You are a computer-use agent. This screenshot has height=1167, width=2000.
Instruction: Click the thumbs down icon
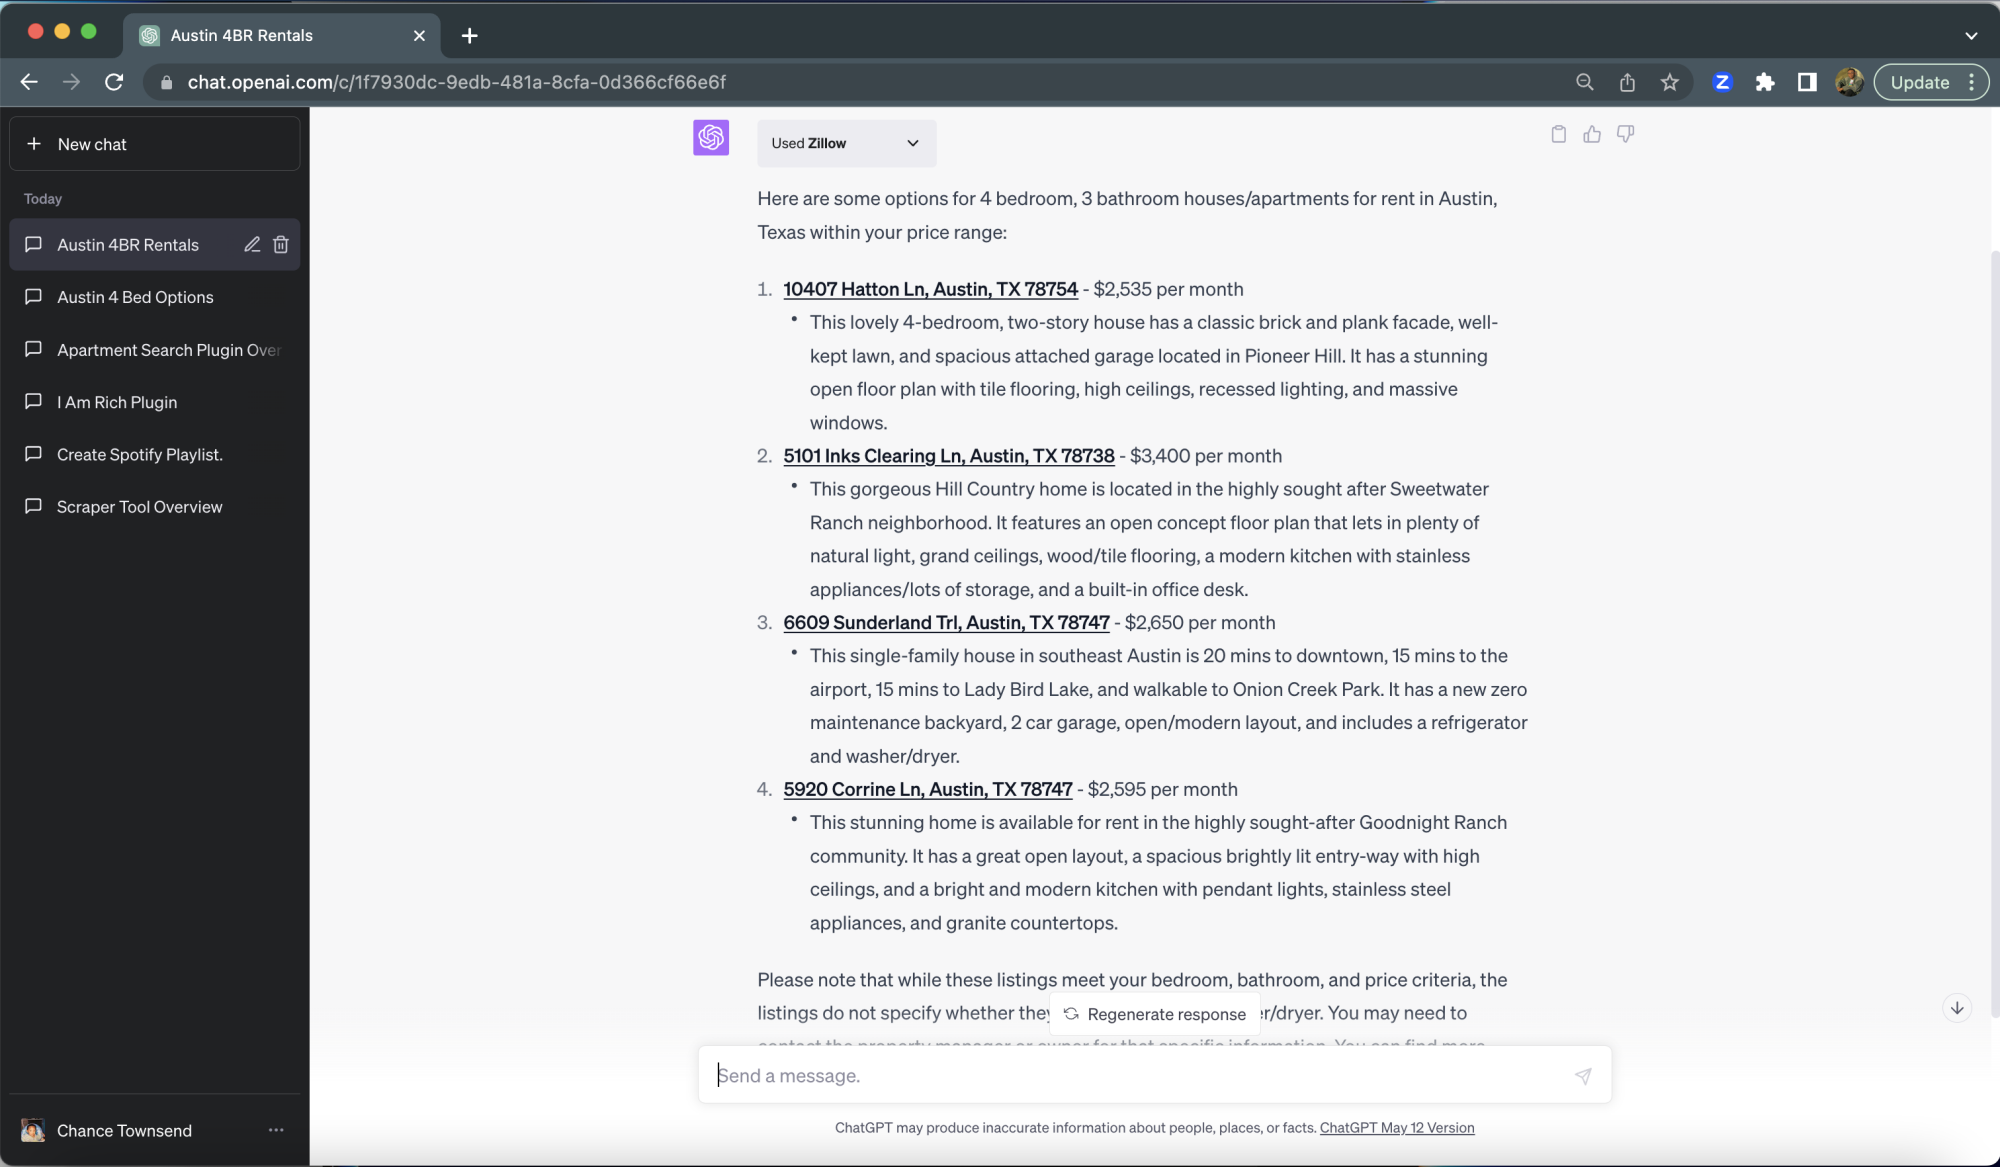point(1625,133)
